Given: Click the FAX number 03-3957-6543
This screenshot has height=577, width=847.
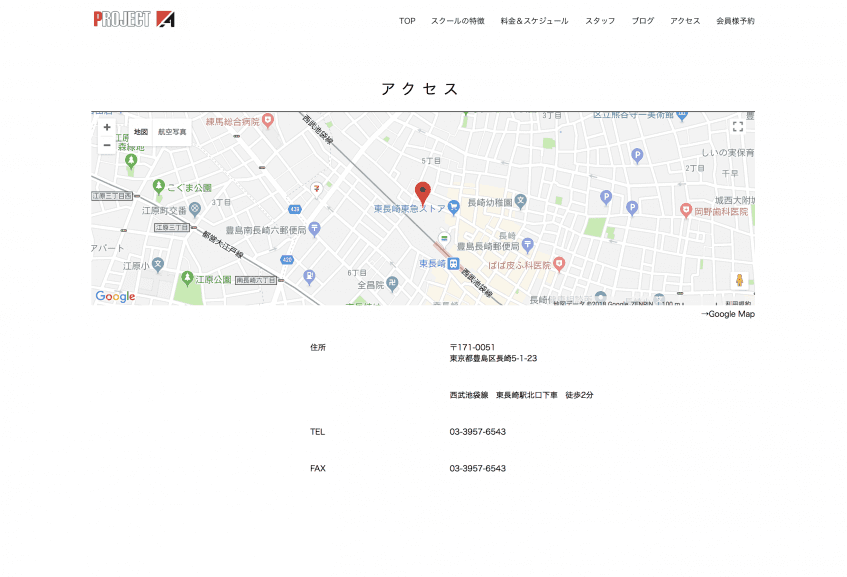Looking at the screenshot, I should 478,468.
